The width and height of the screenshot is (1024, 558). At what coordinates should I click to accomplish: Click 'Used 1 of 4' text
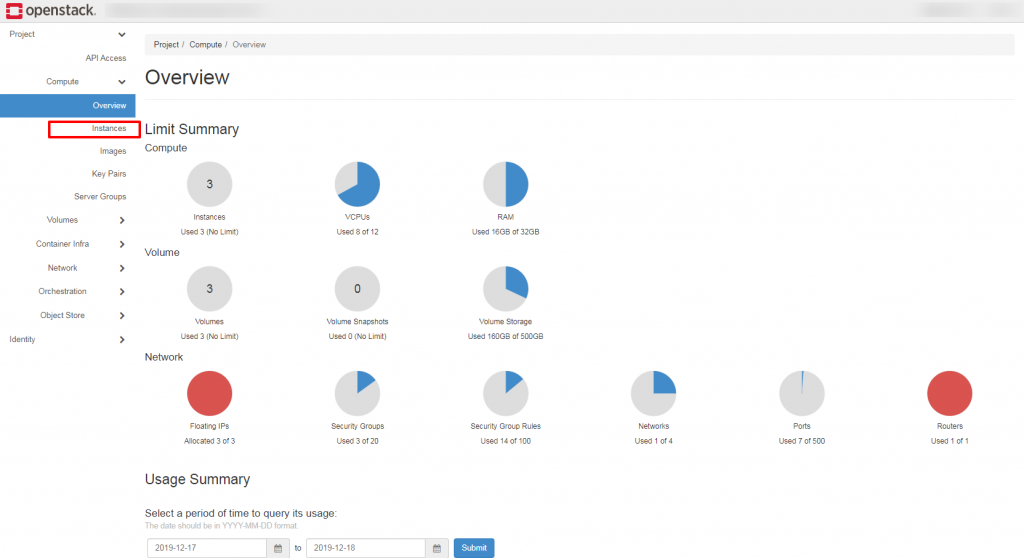tap(654, 441)
